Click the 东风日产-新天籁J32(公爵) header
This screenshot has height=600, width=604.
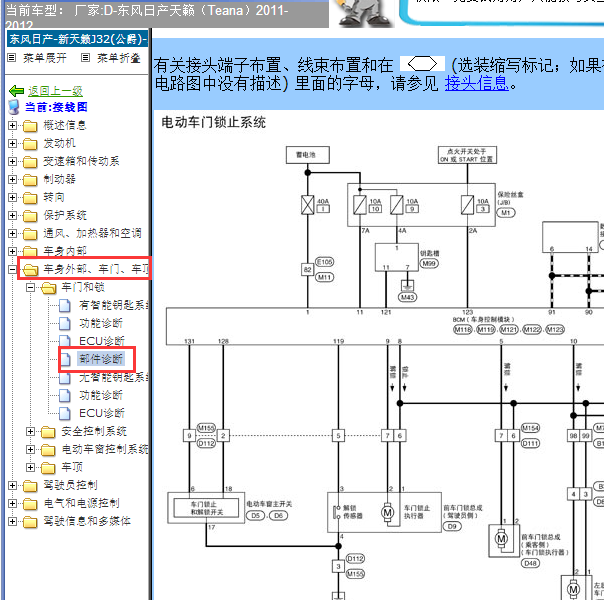click(x=77, y=39)
